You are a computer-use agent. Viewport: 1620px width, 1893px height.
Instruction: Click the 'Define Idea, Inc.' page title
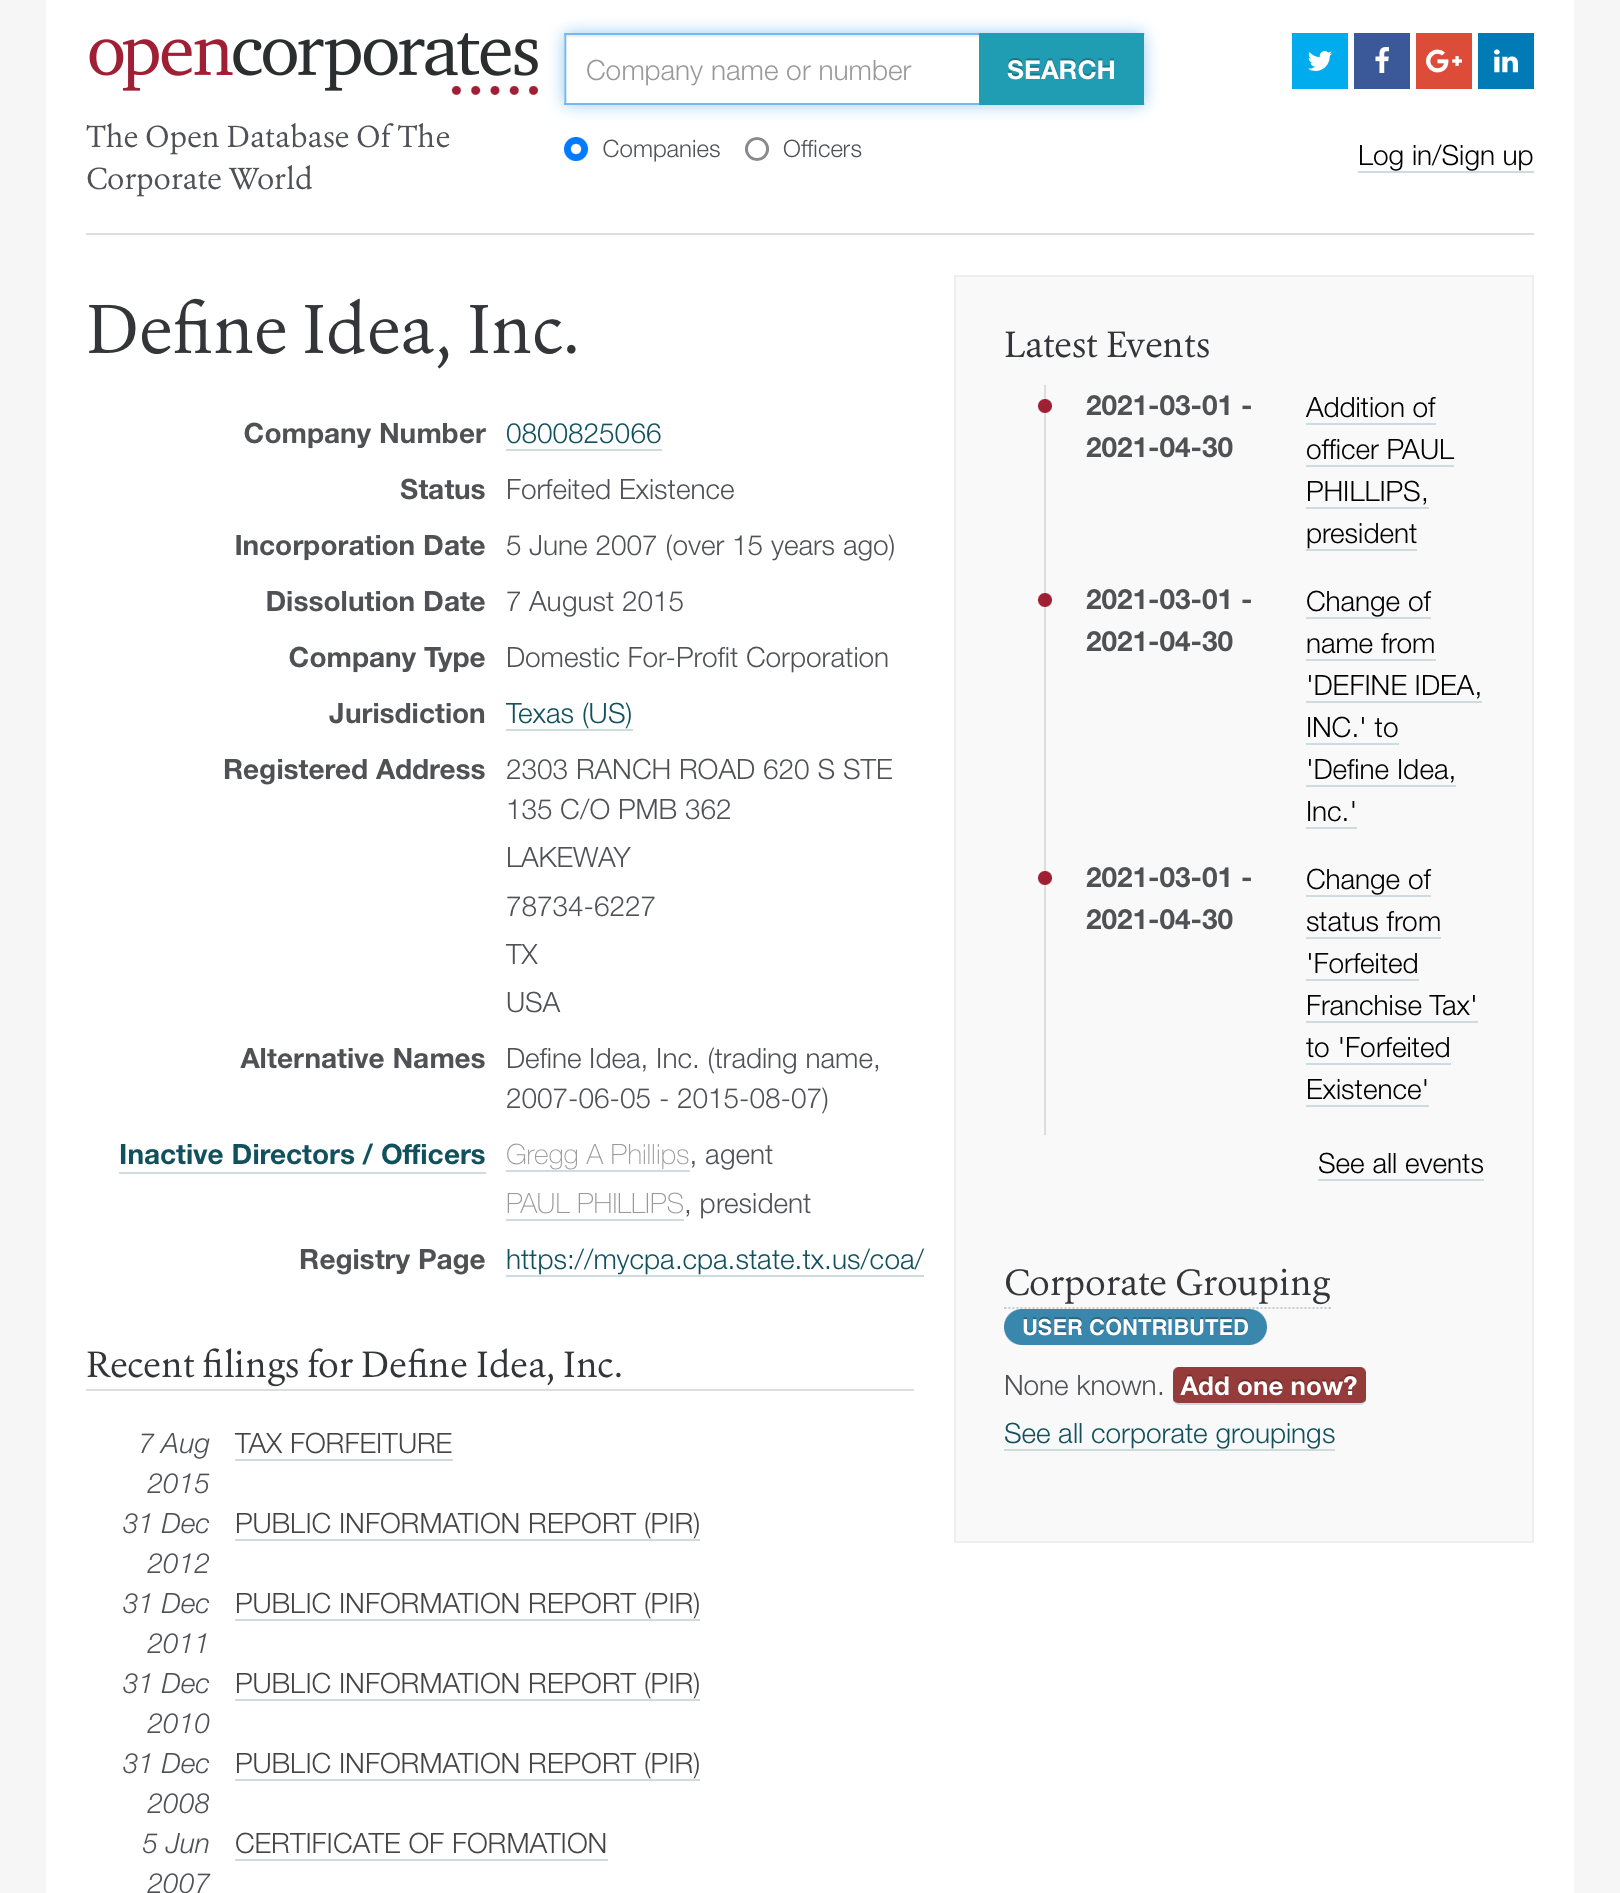pyautogui.click(x=333, y=330)
